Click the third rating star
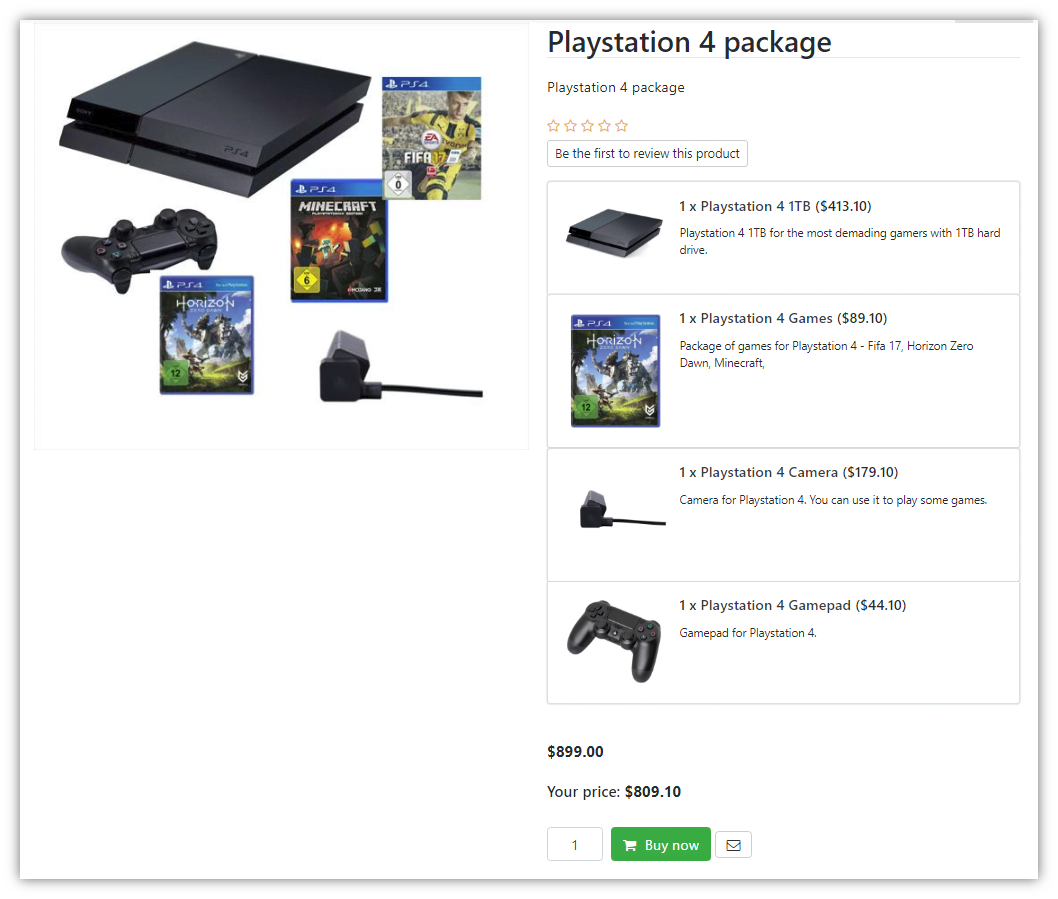1058x899 pixels. [x=588, y=126]
